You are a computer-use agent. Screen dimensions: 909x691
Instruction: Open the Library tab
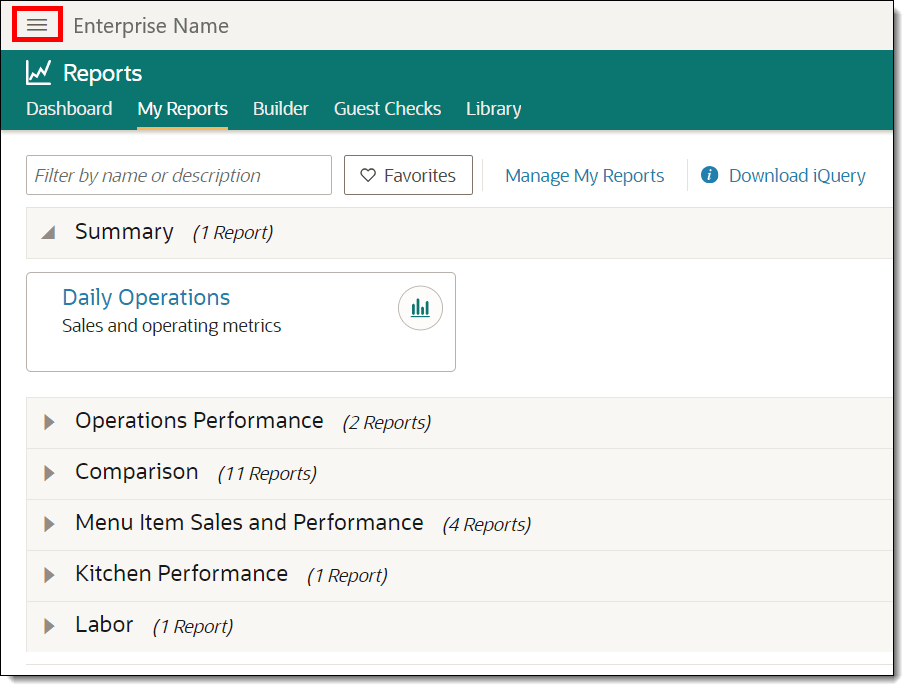(493, 109)
